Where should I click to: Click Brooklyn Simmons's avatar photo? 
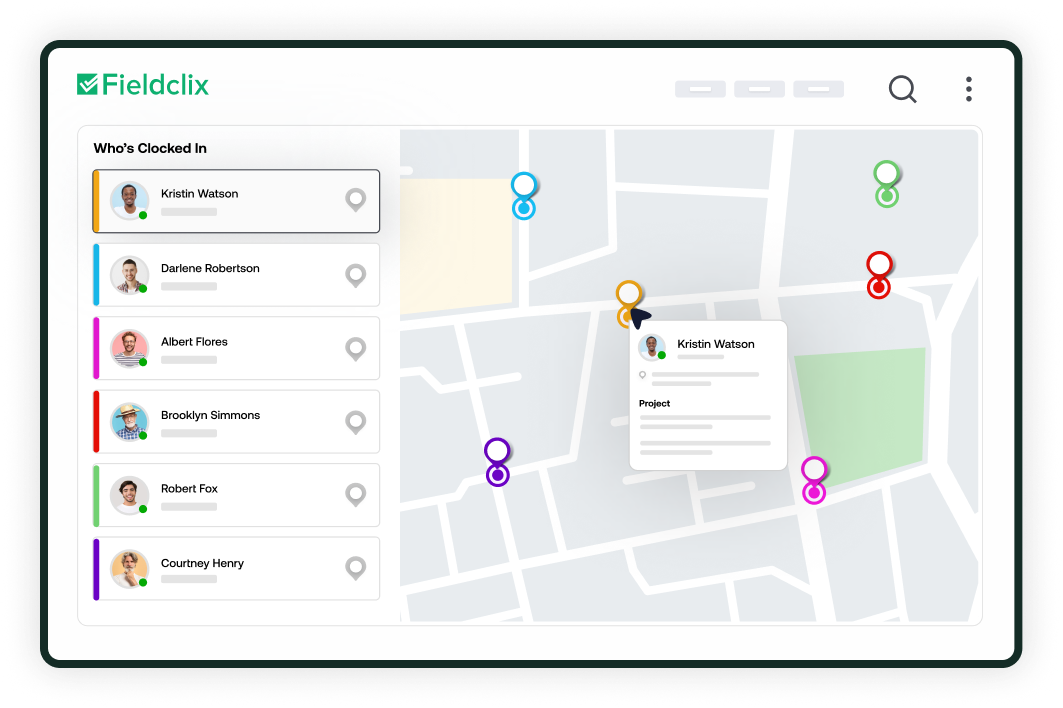[x=129, y=422]
